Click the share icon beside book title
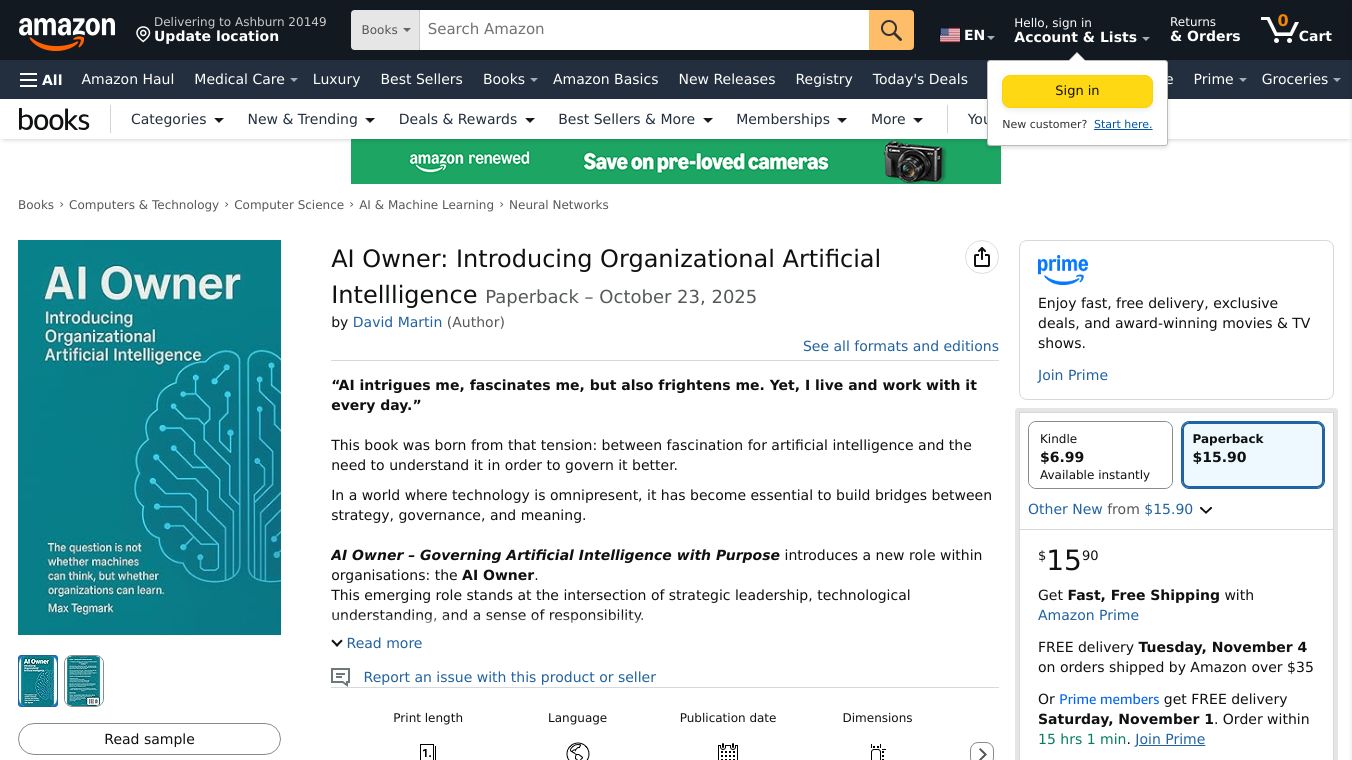The height and width of the screenshot is (760, 1352). coord(982,258)
